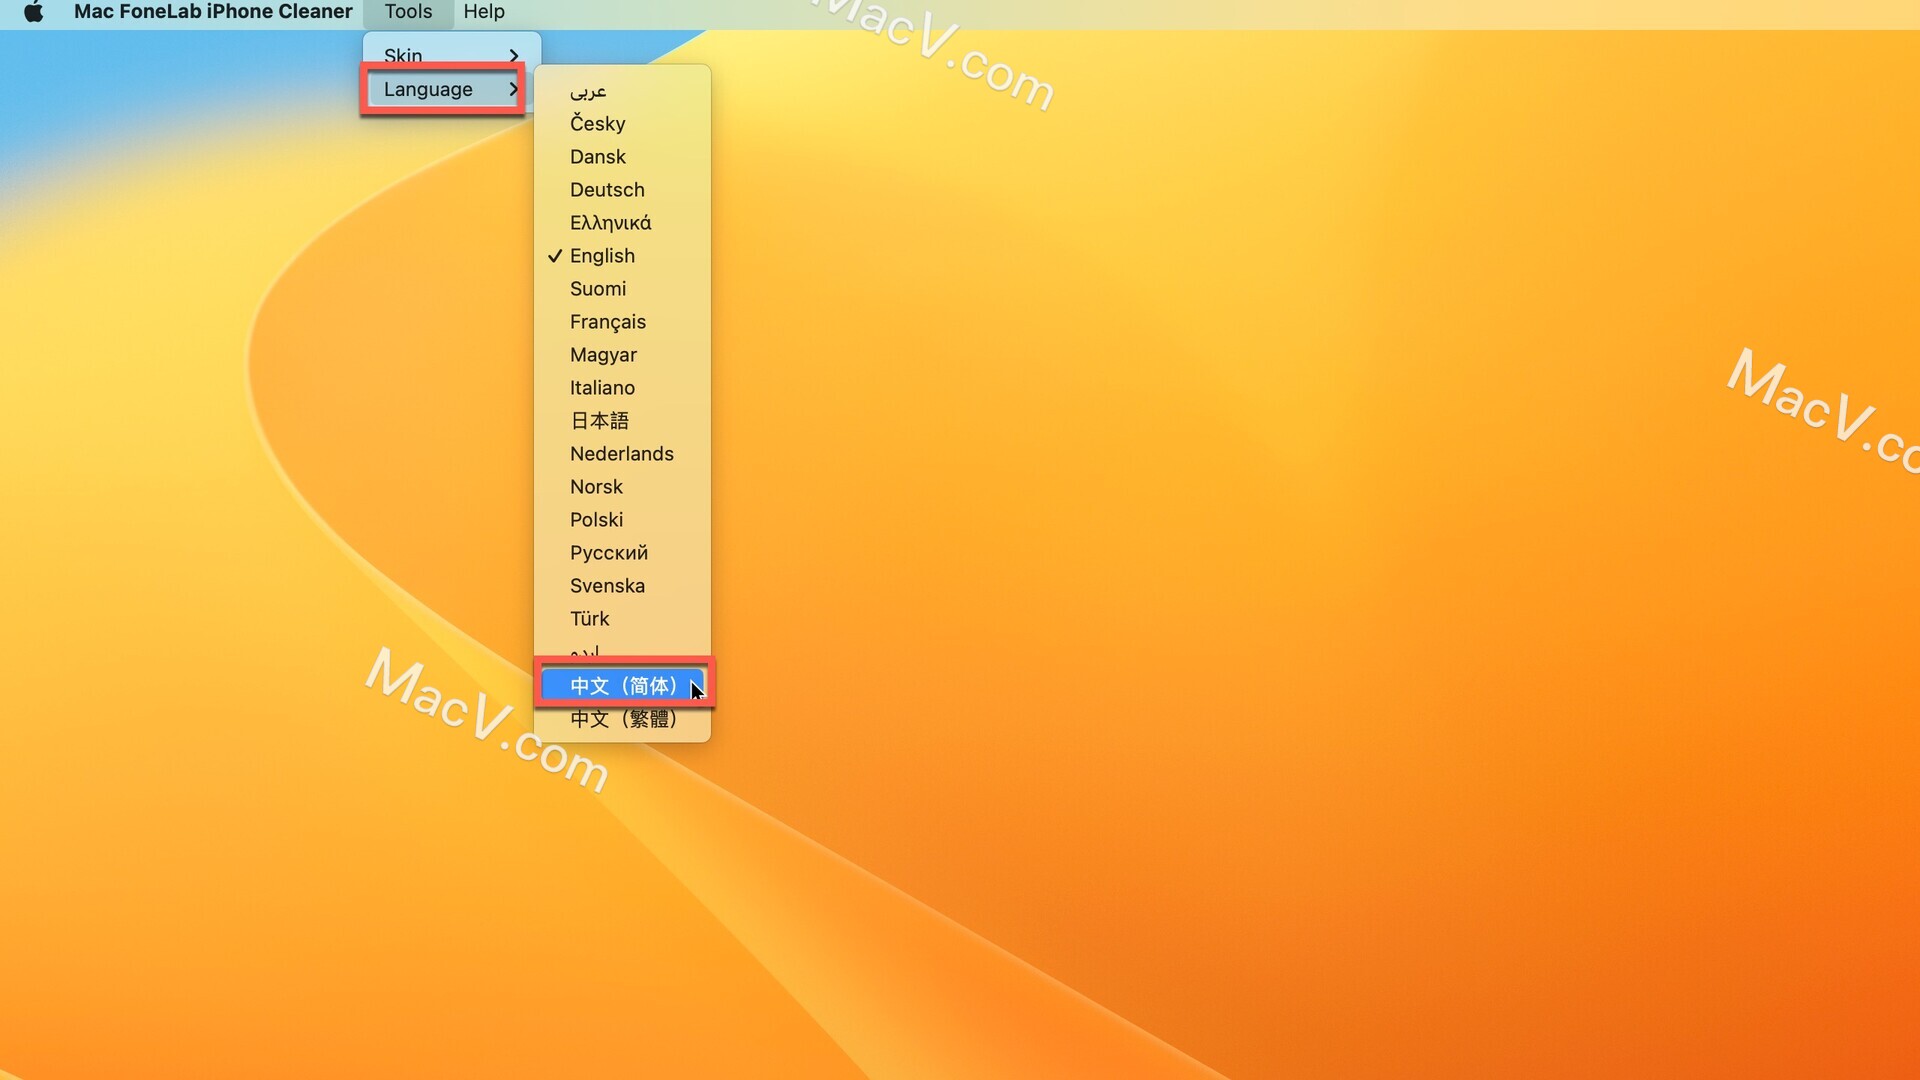Choose Français language
1920x1080 pixels.
622,322
